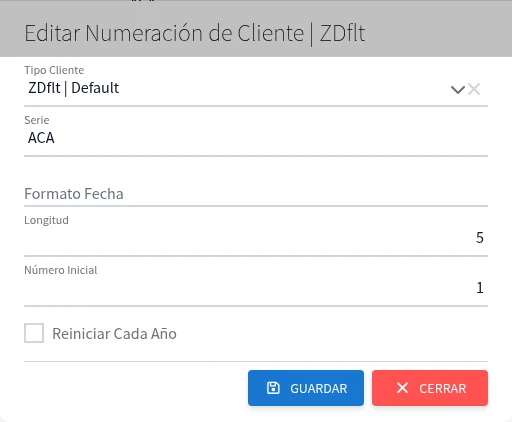
Task: Click the Reiniciar Cada Año label text
Action: point(114,334)
